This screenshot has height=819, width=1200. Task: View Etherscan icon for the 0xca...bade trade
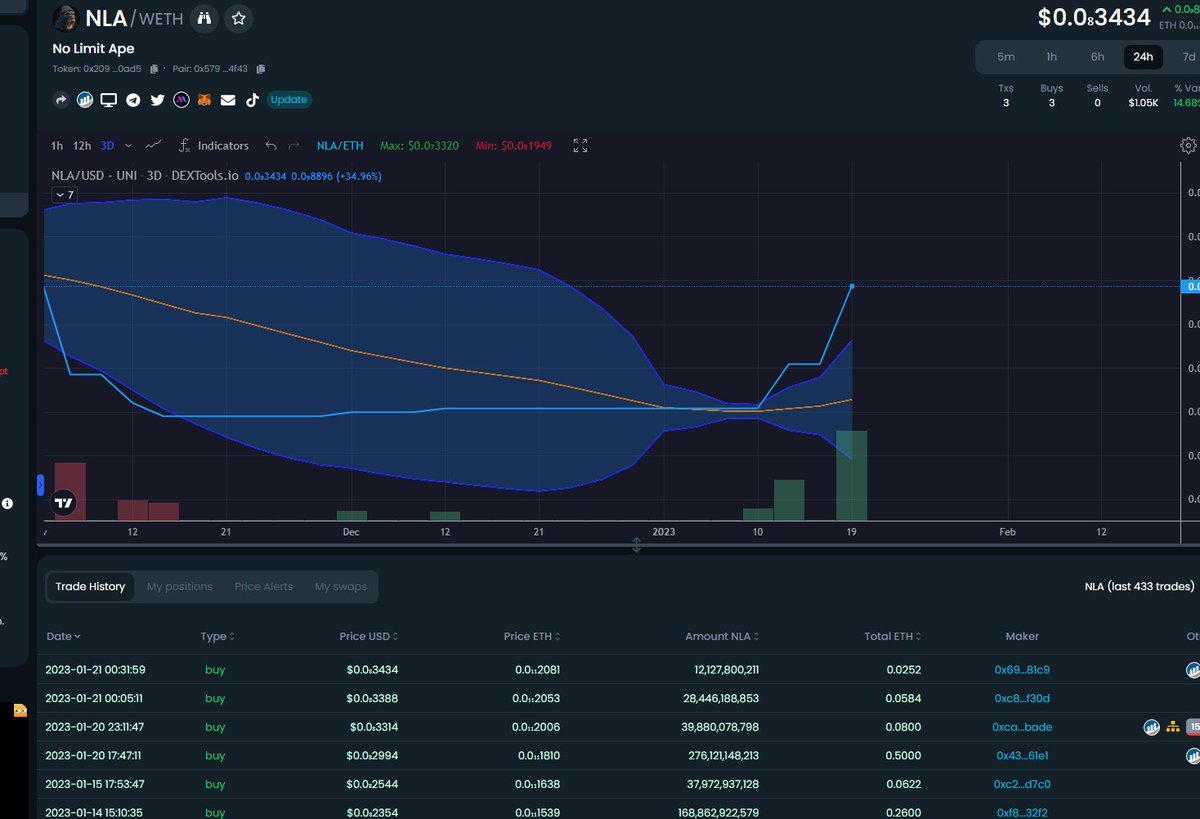click(1151, 727)
